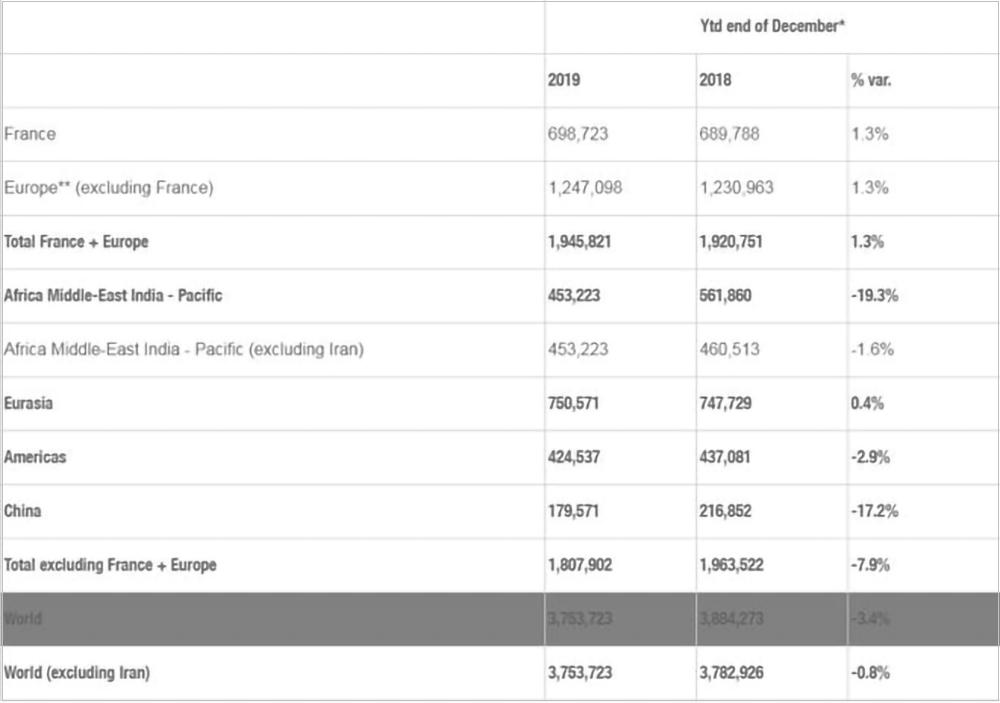Click the France row label
1000x703 pixels.
pos(30,134)
